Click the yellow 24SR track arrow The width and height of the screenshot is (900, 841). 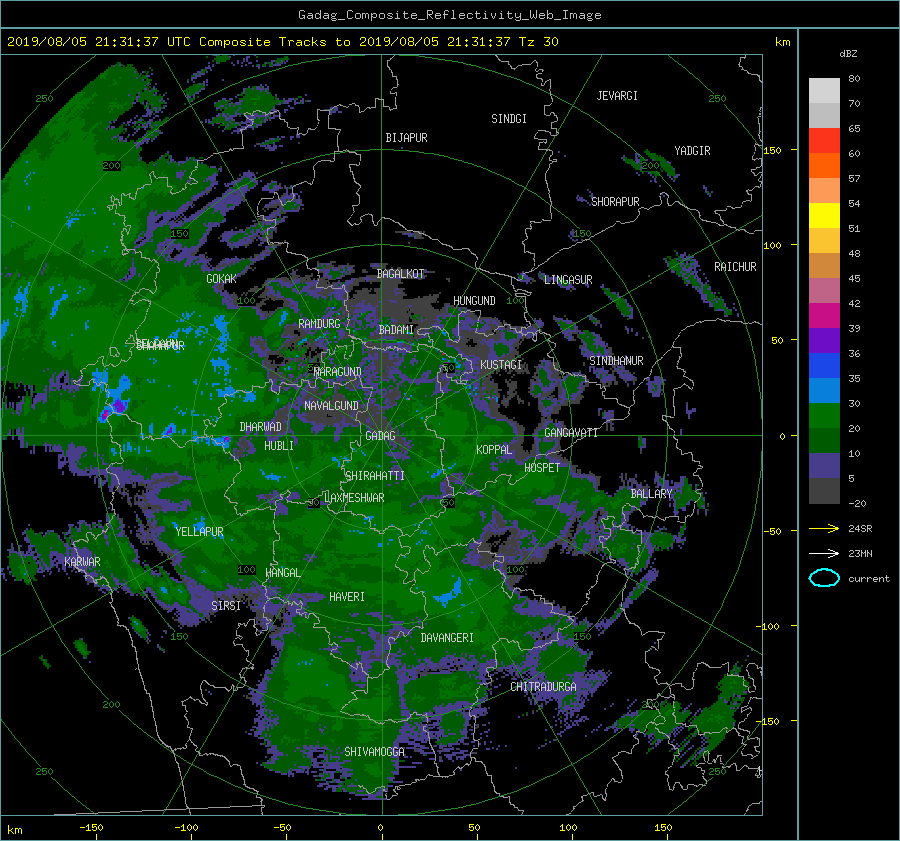(x=824, y=528)
